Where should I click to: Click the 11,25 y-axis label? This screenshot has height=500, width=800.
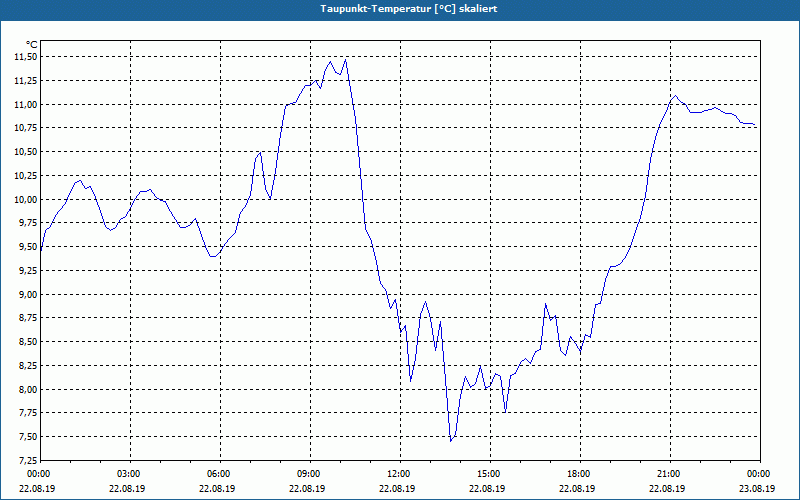[x=26, y=81]
